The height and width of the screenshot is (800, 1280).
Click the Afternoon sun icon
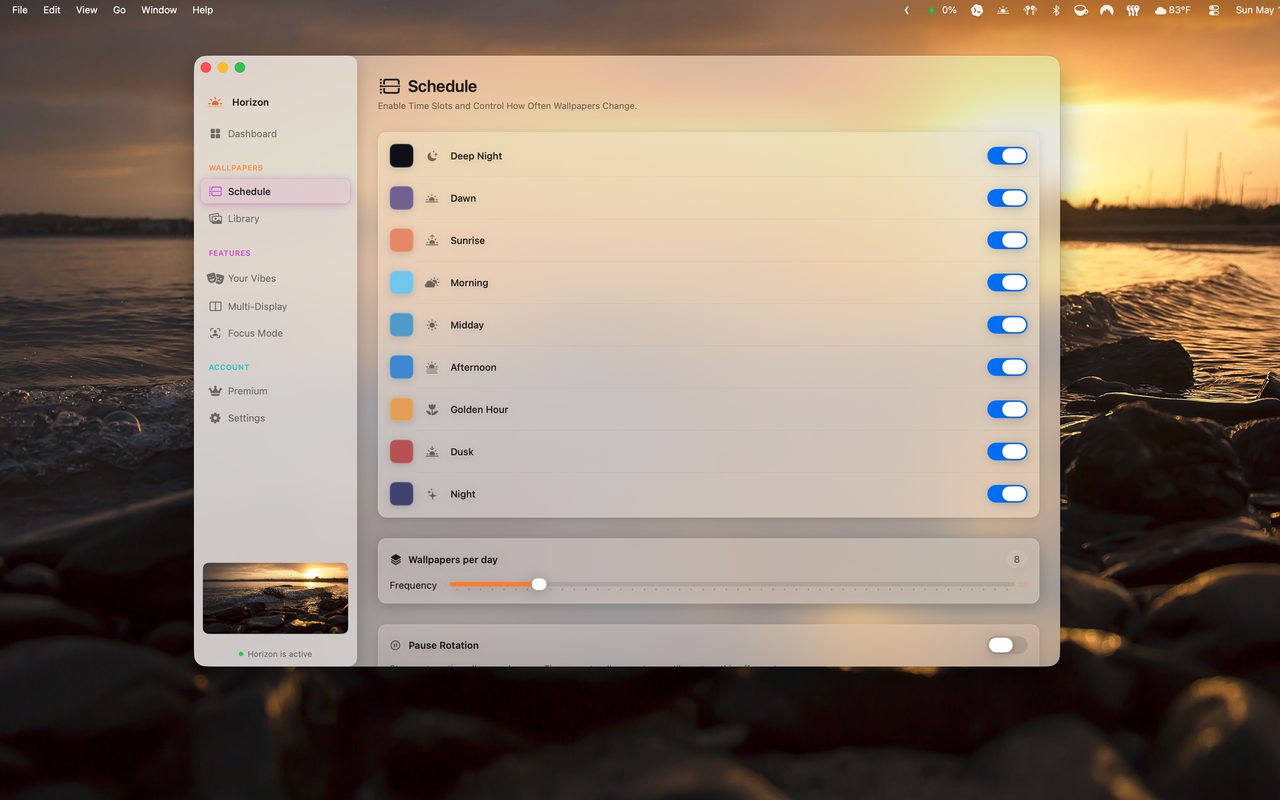[x=432, y=367]
